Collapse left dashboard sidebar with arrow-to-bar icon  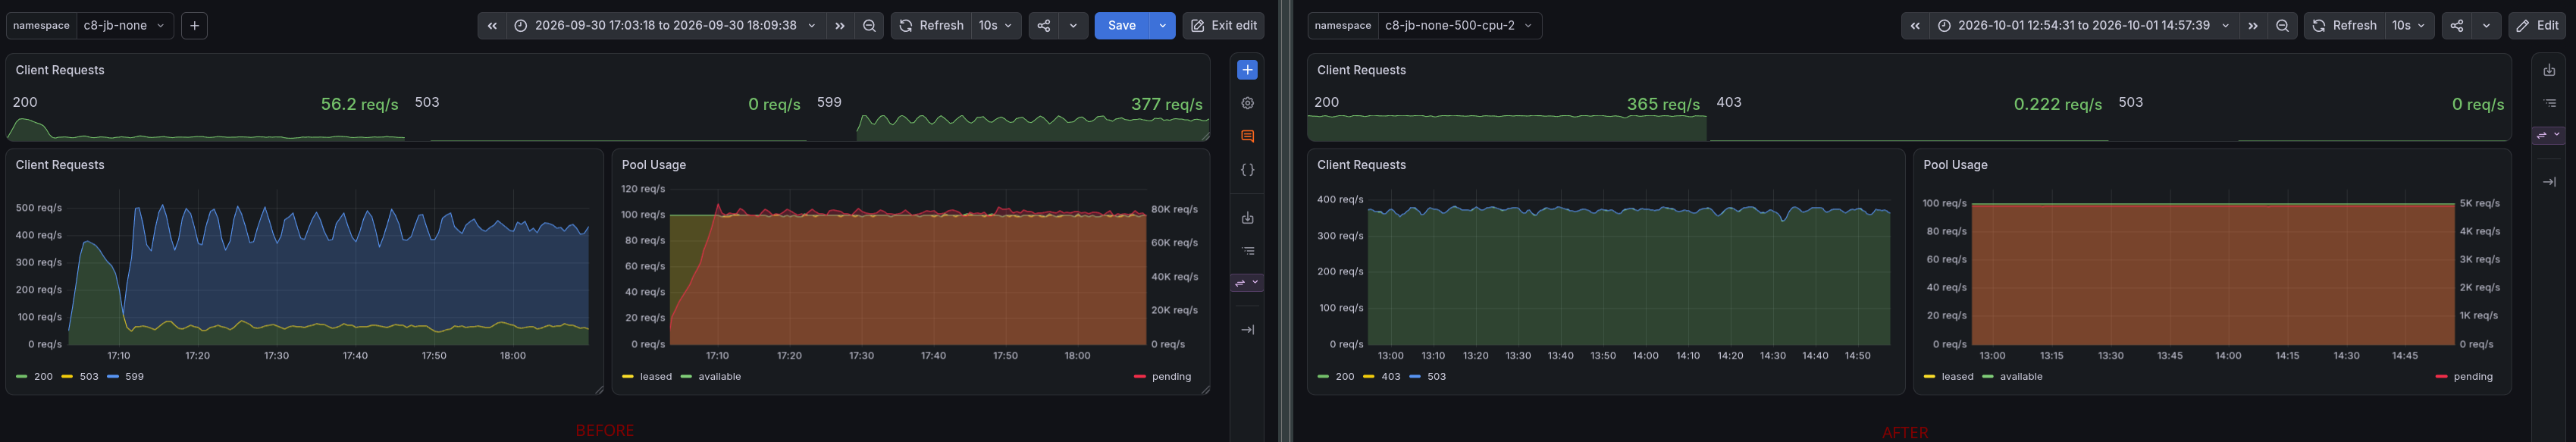1247,330
